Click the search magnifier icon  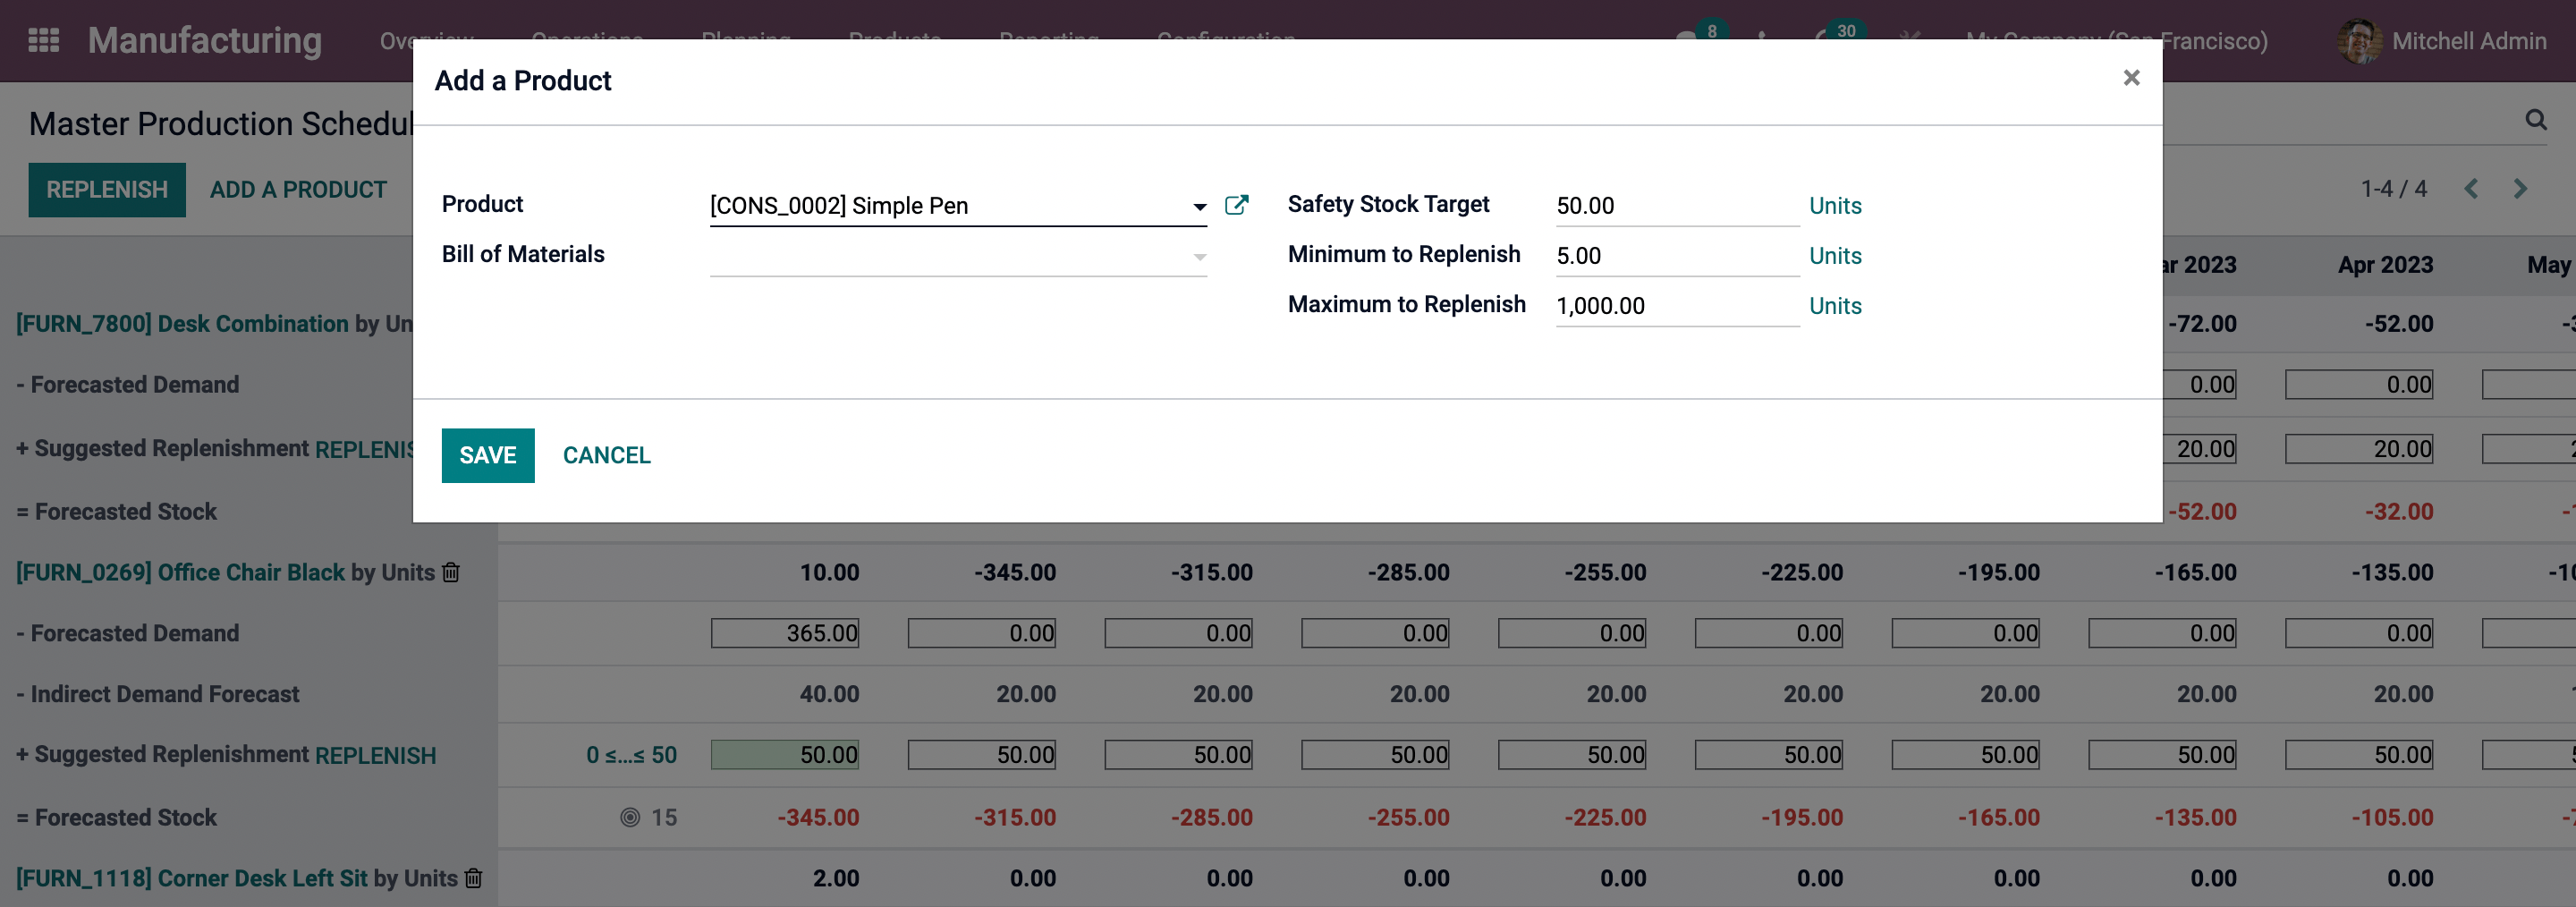[x=2535, y=120]
